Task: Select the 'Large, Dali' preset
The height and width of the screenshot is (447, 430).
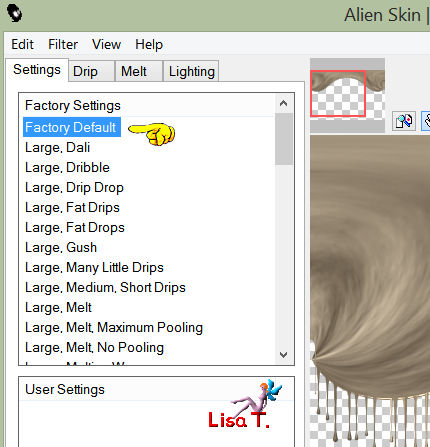Action: 57,147
